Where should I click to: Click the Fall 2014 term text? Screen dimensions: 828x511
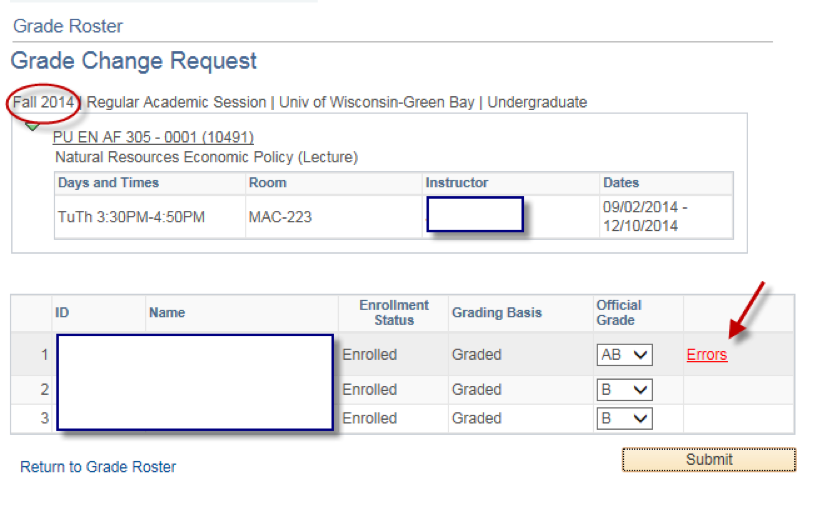pos(43,102)
